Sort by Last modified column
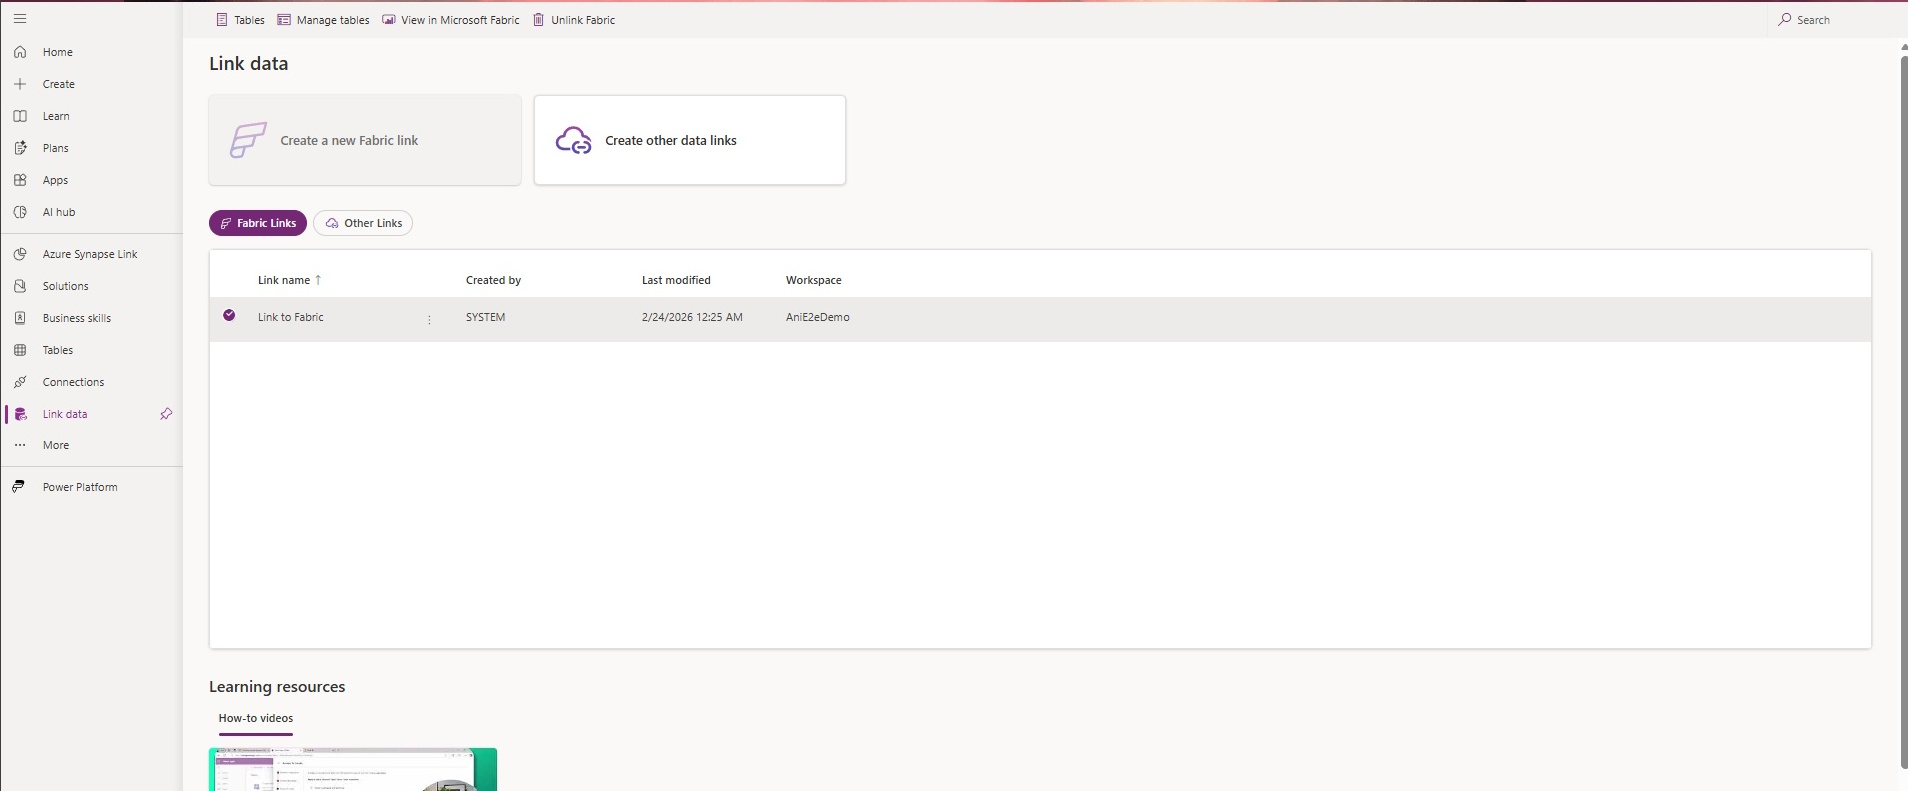 676,280
